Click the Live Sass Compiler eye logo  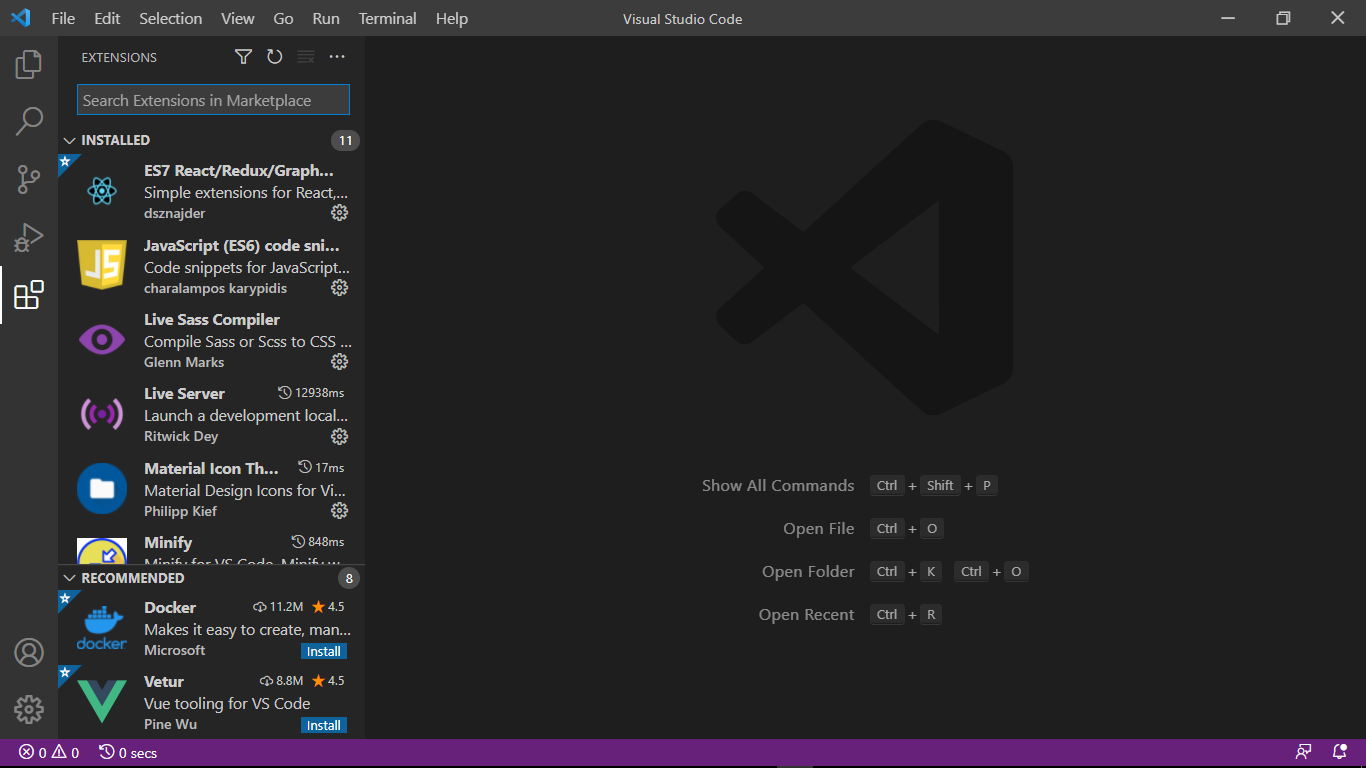(102, 340)
